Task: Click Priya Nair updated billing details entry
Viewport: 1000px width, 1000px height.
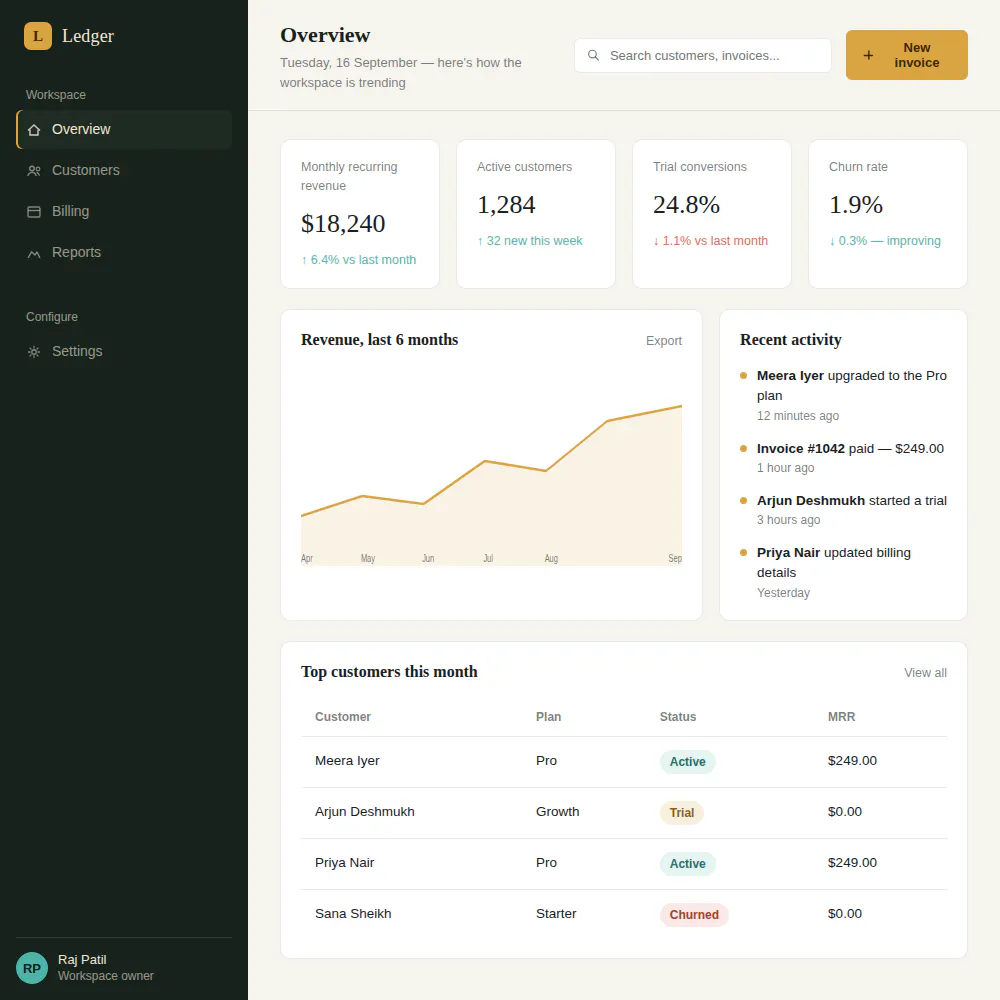Action: [x=843, y=573]
